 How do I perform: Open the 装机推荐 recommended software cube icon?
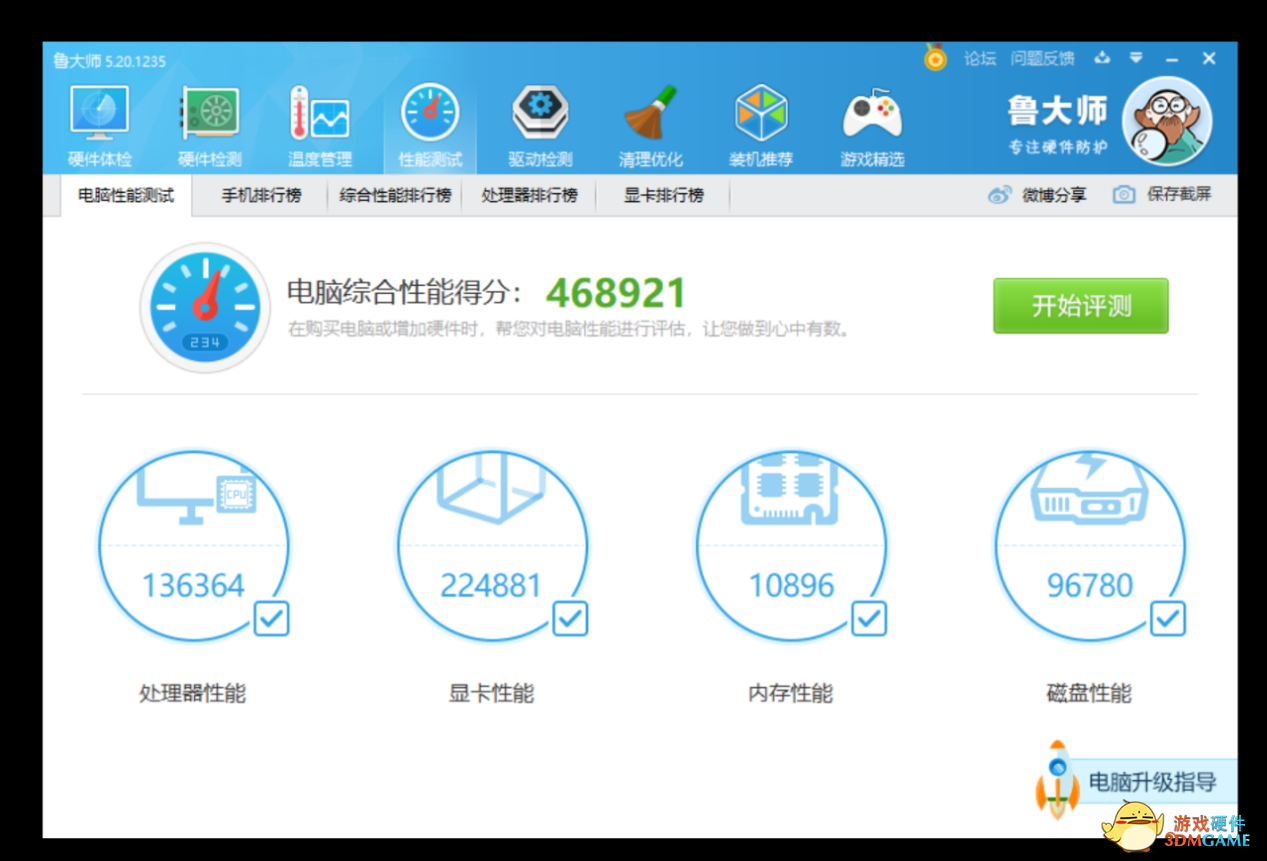click(761, 114)
